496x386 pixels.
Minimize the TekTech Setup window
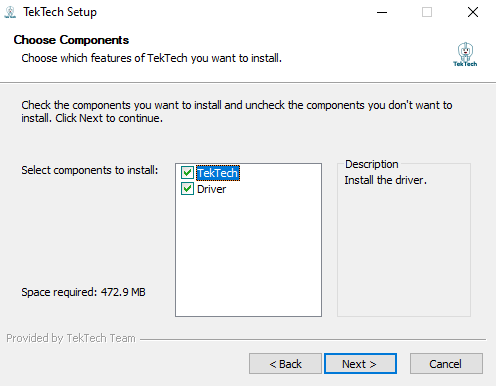(x=382, y=12)
